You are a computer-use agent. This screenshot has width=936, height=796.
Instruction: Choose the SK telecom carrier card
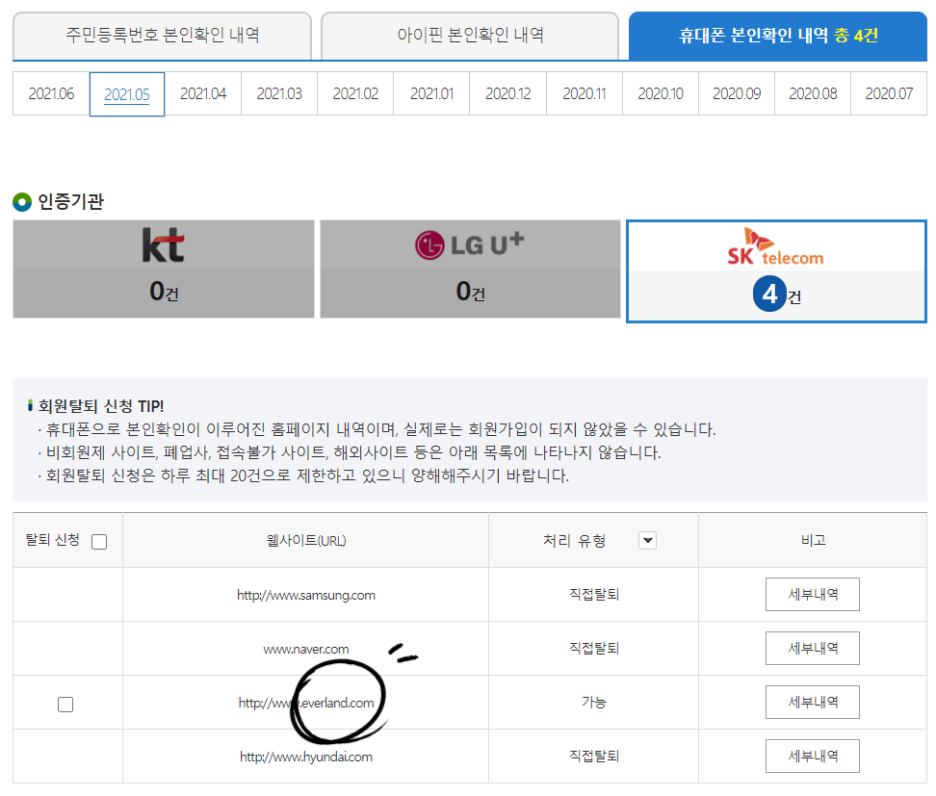point(777,271)
